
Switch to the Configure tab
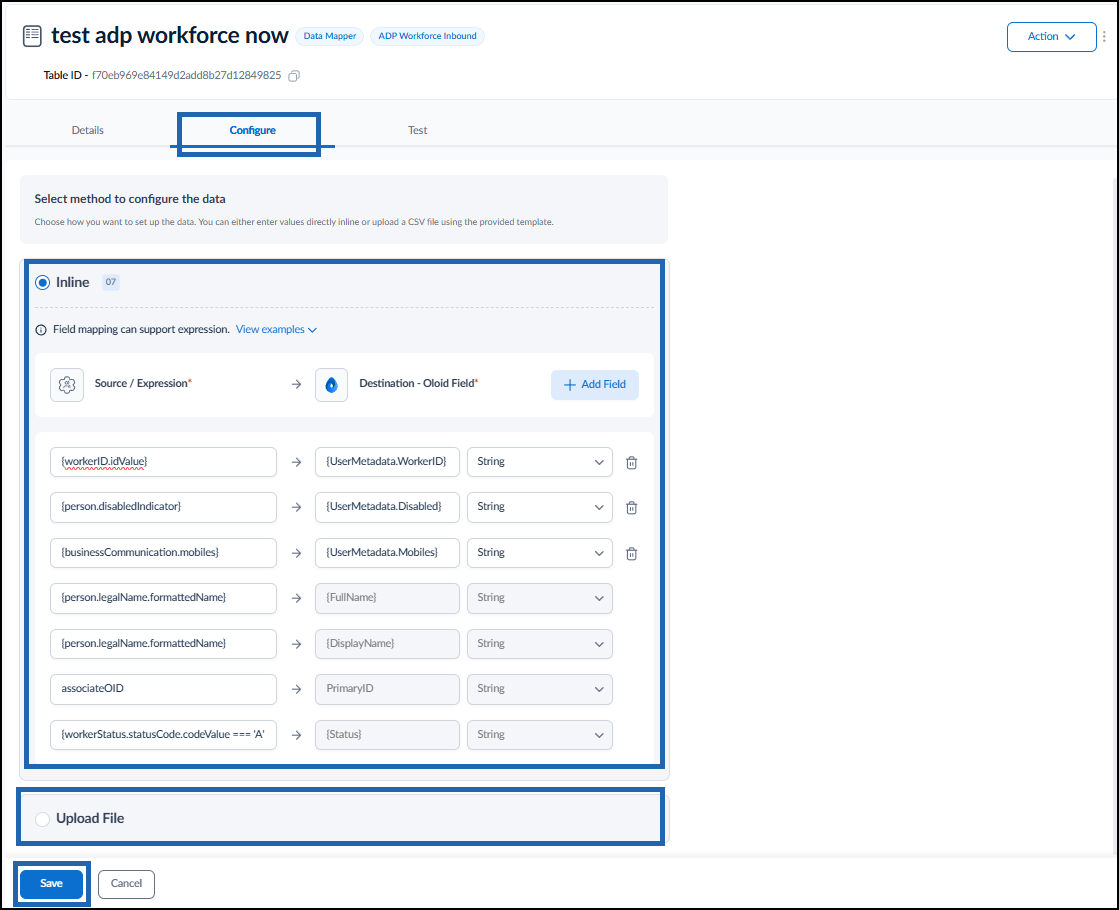[x=252, y=131]
